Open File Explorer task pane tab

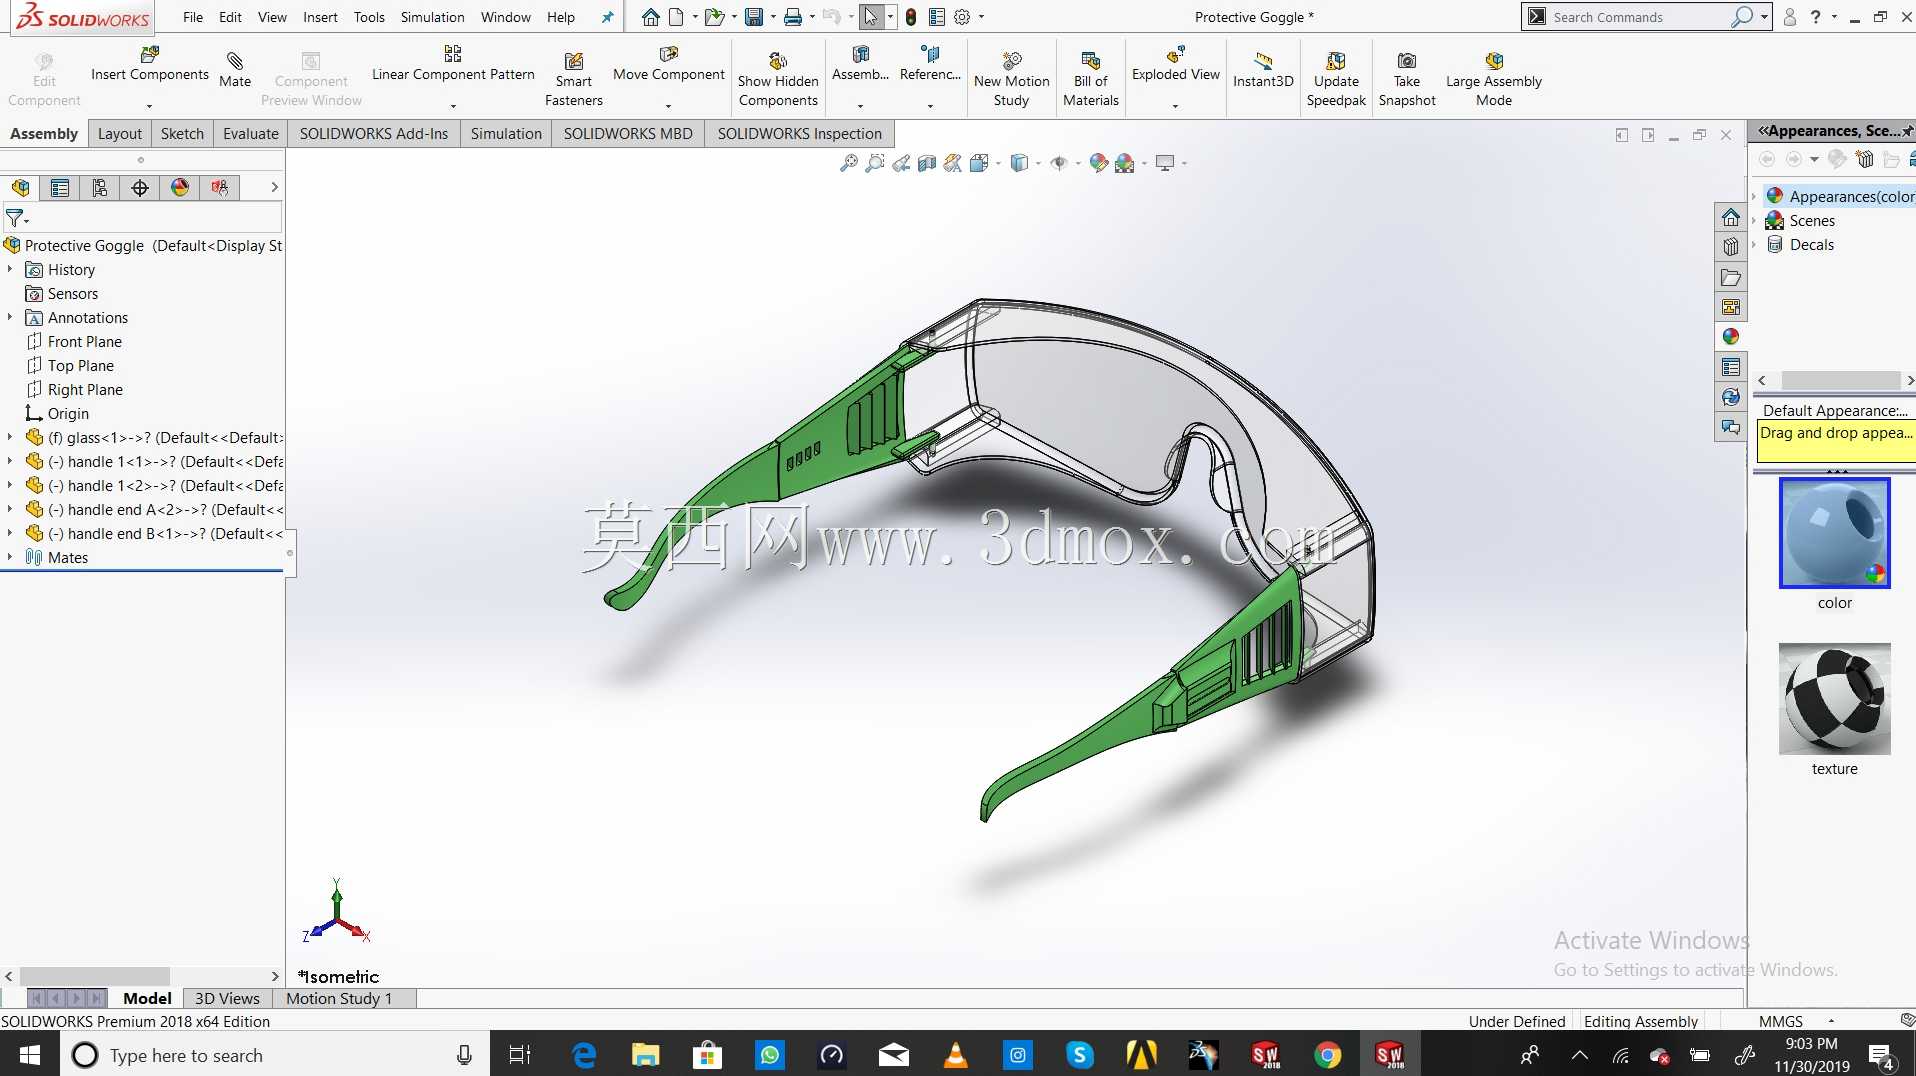1731,277
